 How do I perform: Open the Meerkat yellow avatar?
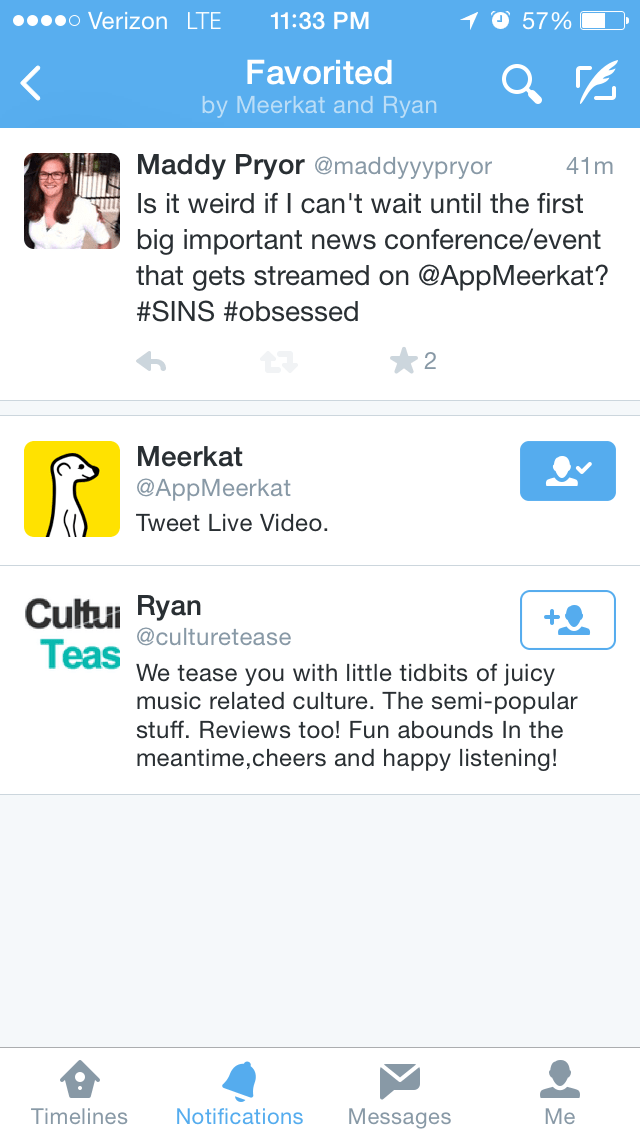tap(72, 489)
